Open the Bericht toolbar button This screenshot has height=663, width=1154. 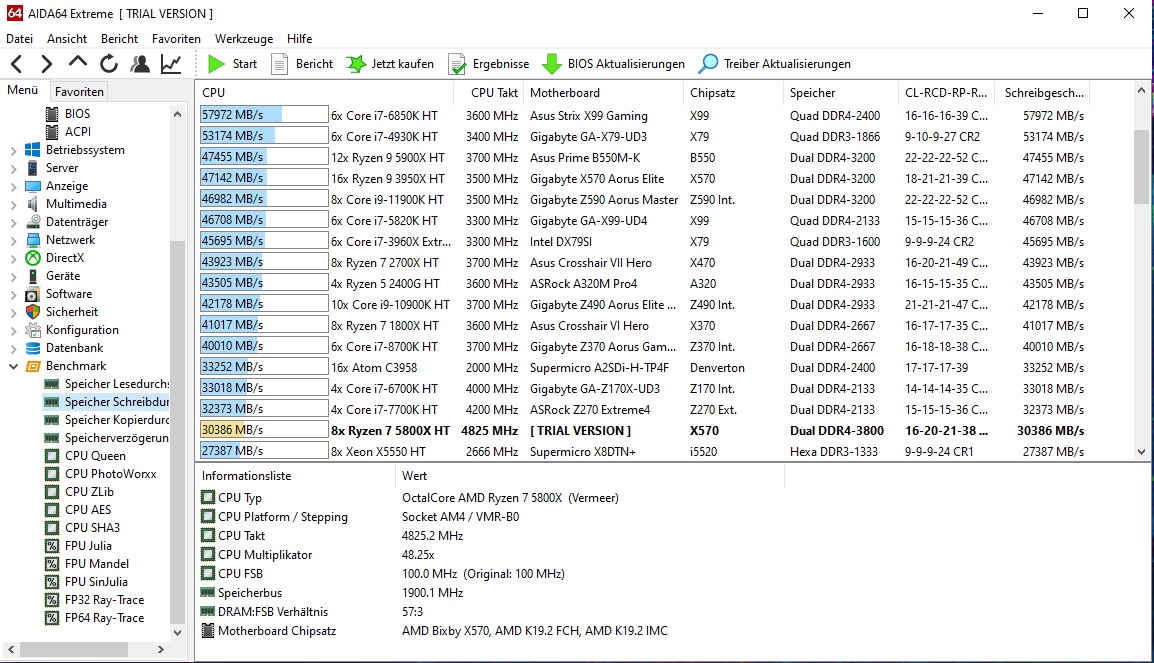[302, 64]
